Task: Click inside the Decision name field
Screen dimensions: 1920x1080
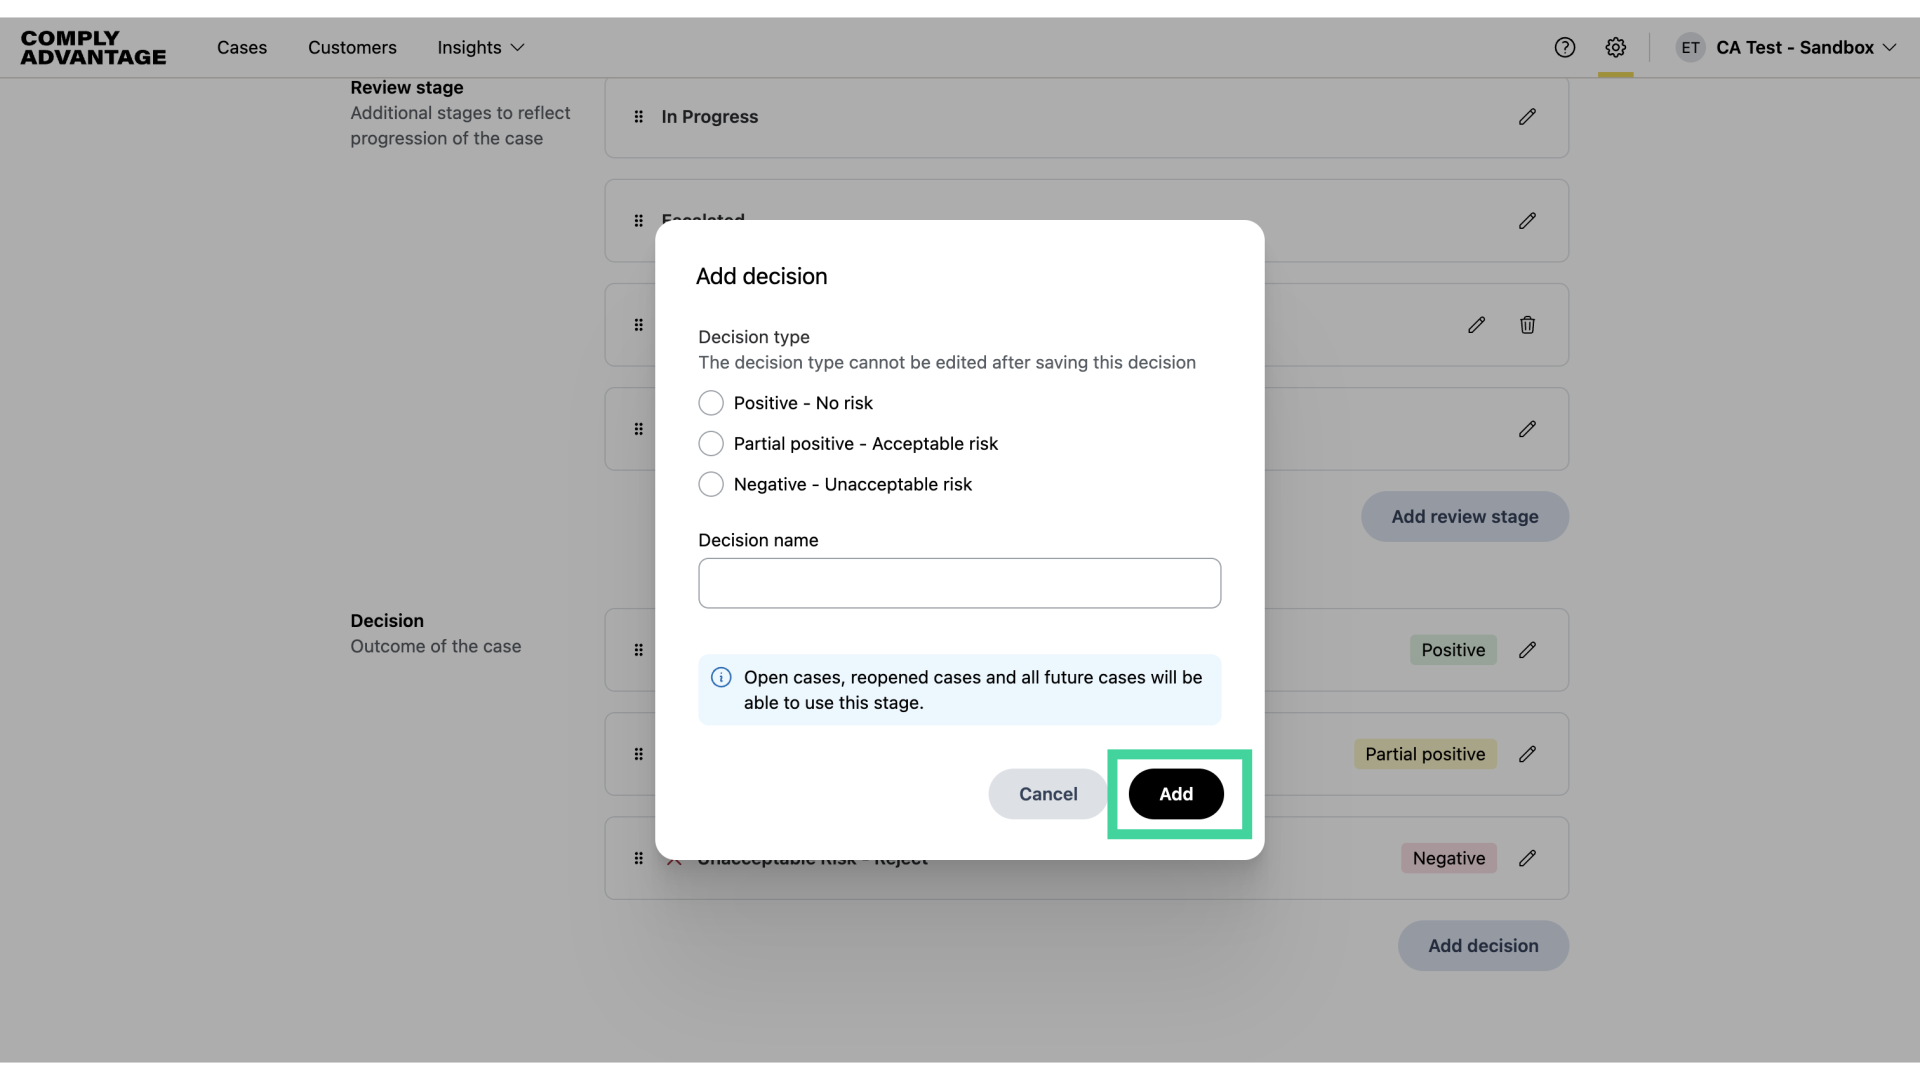Action: pyautogui.click(x=959, y=583)
